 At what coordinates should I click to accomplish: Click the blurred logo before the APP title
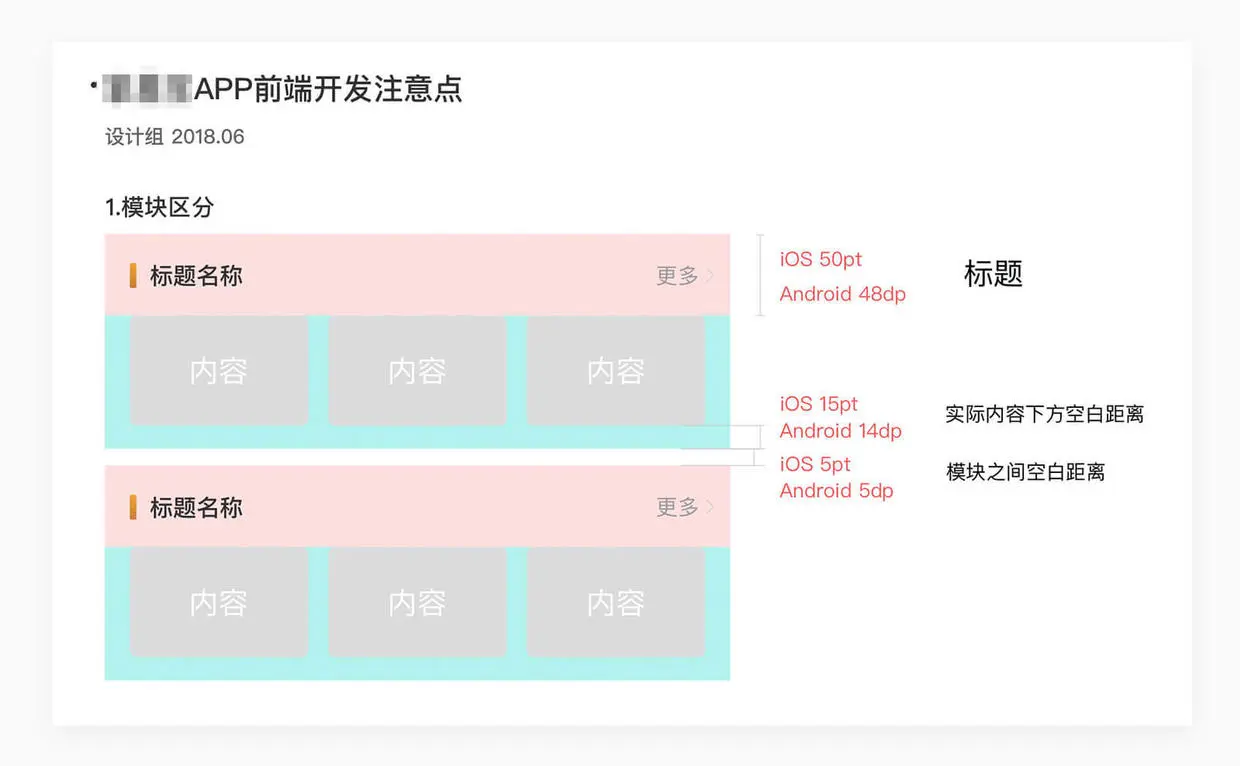146,89
